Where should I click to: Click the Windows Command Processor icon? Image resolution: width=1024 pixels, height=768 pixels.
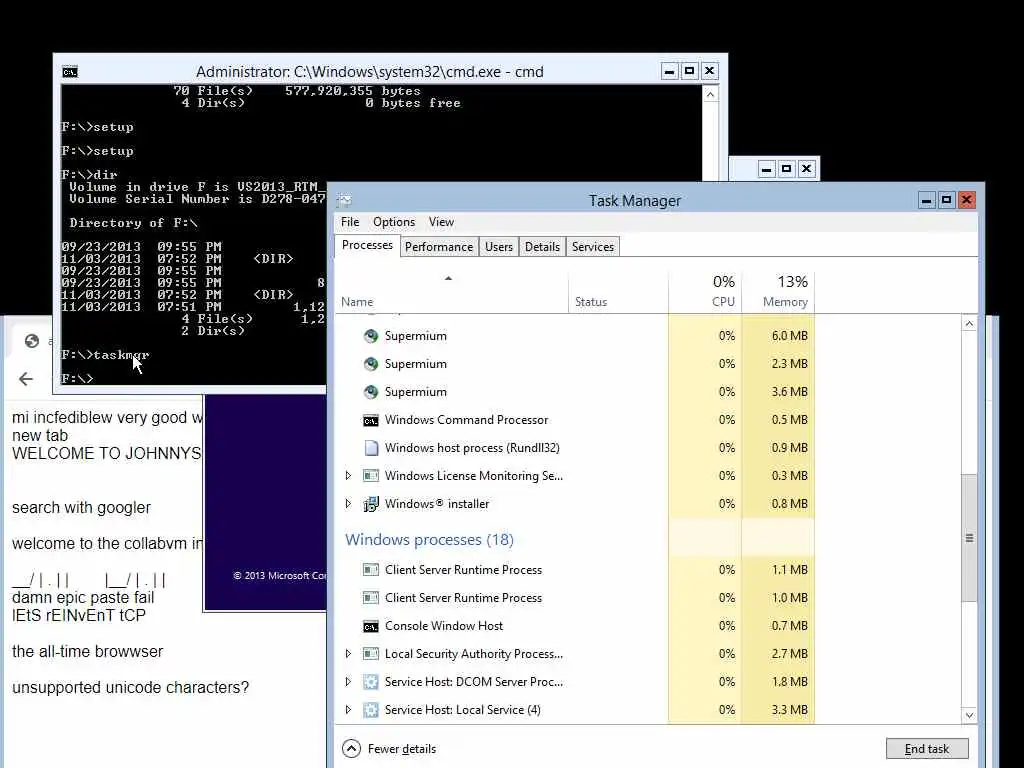click(371, 420)
